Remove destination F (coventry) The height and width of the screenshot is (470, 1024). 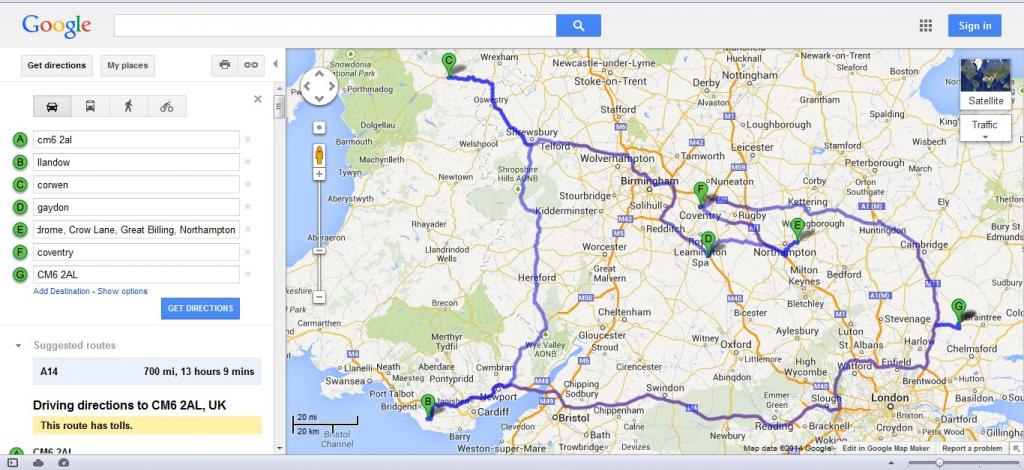(248, 252)
